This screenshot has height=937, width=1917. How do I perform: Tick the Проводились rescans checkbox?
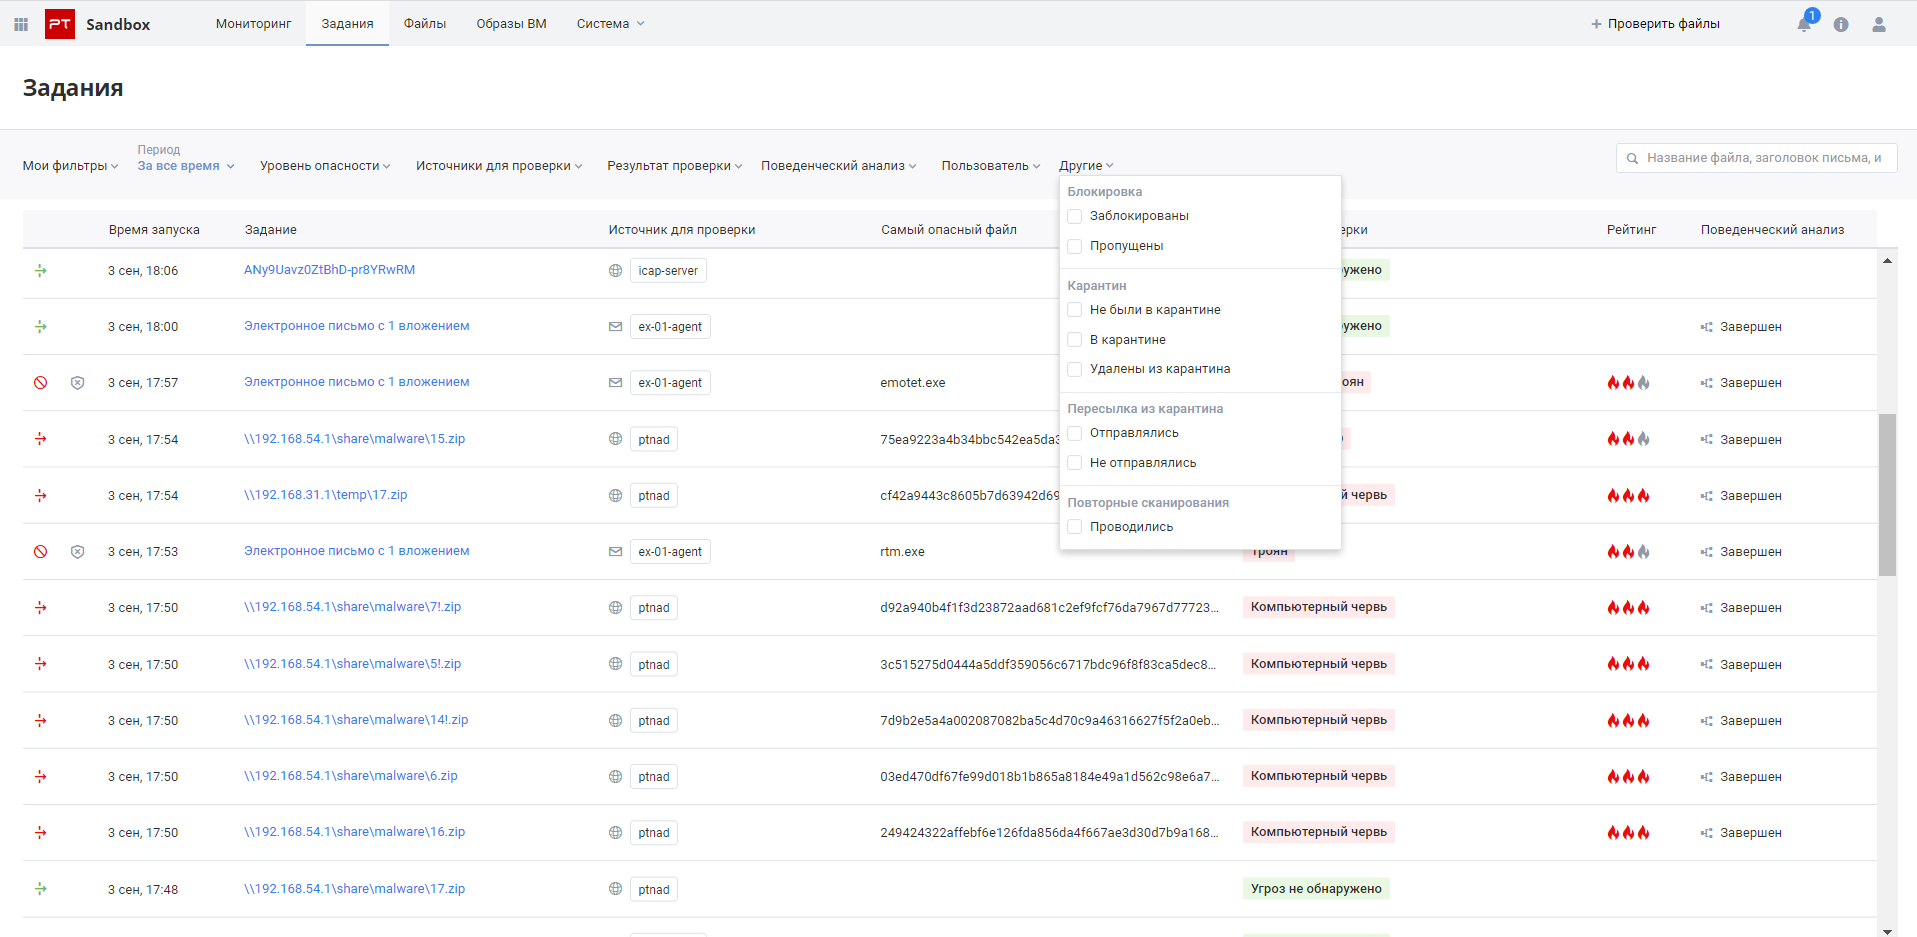point(1075,527)
